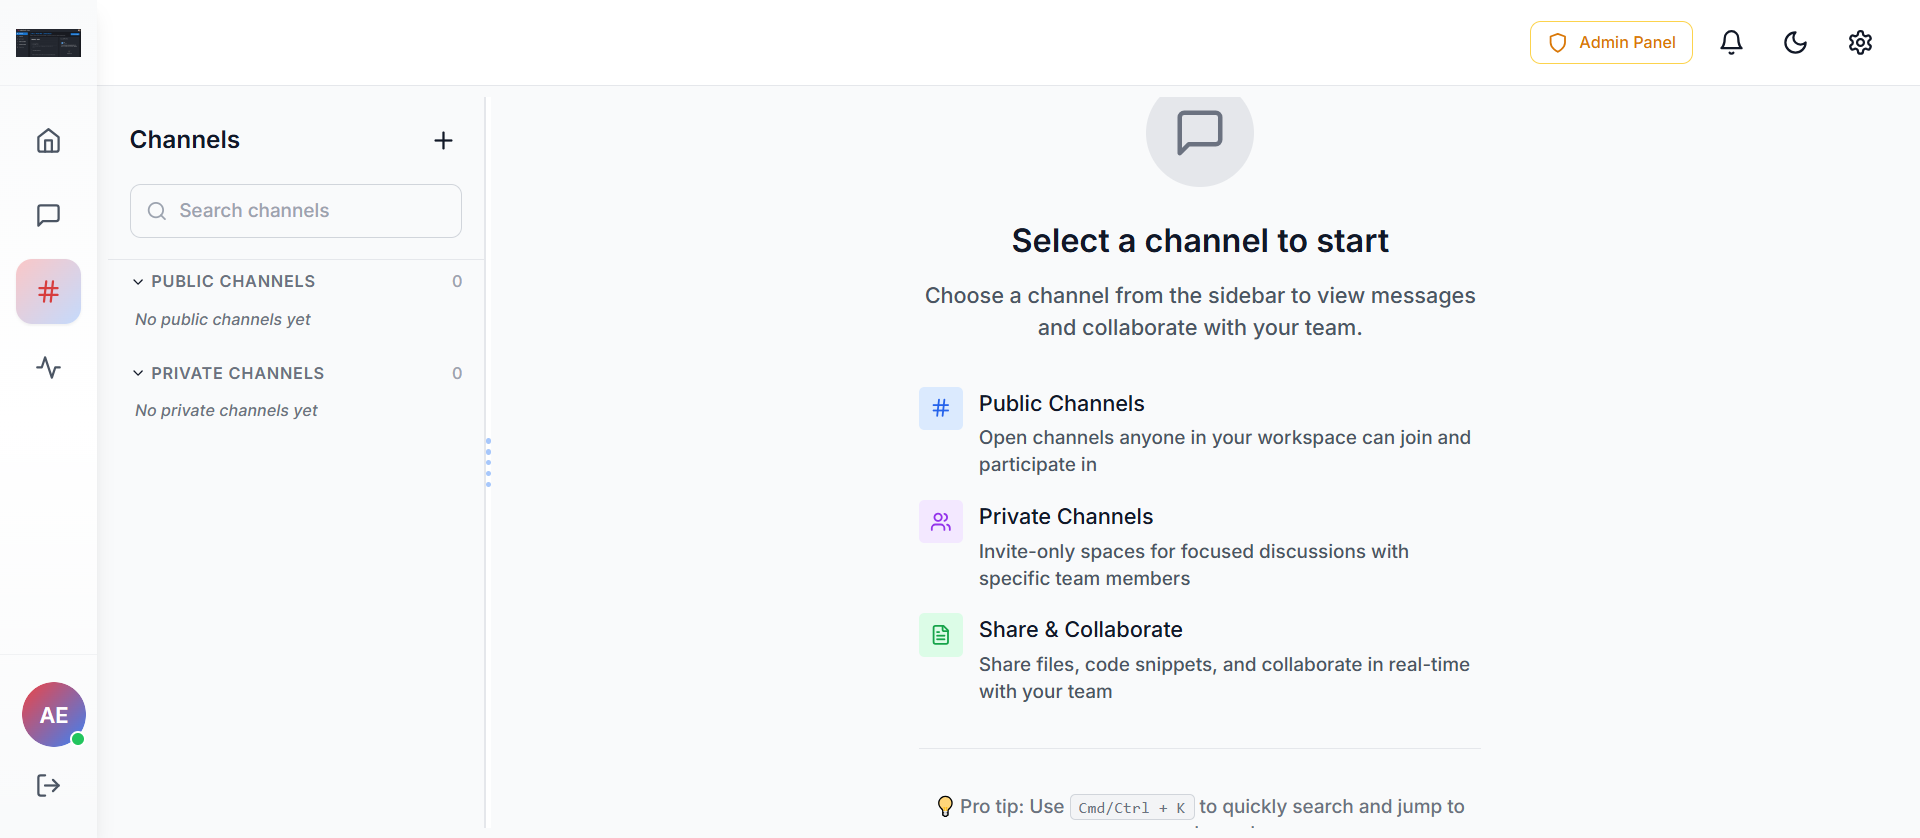Image resolution: width=1920 pixels, height=838 pixels.
Task: Click the Private Channels people feature icon
Action: pyautogui.click(x=940, y=521)
